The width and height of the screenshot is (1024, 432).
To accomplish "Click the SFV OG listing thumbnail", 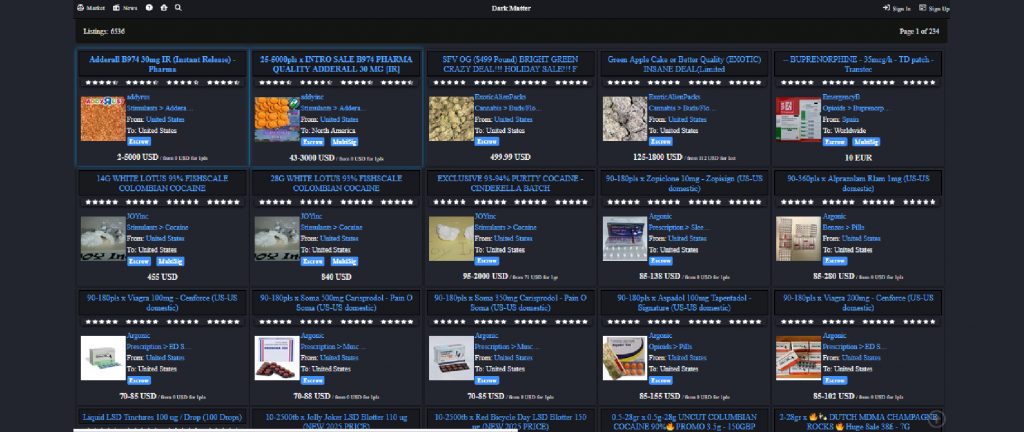I will click(x=451, y=119).
